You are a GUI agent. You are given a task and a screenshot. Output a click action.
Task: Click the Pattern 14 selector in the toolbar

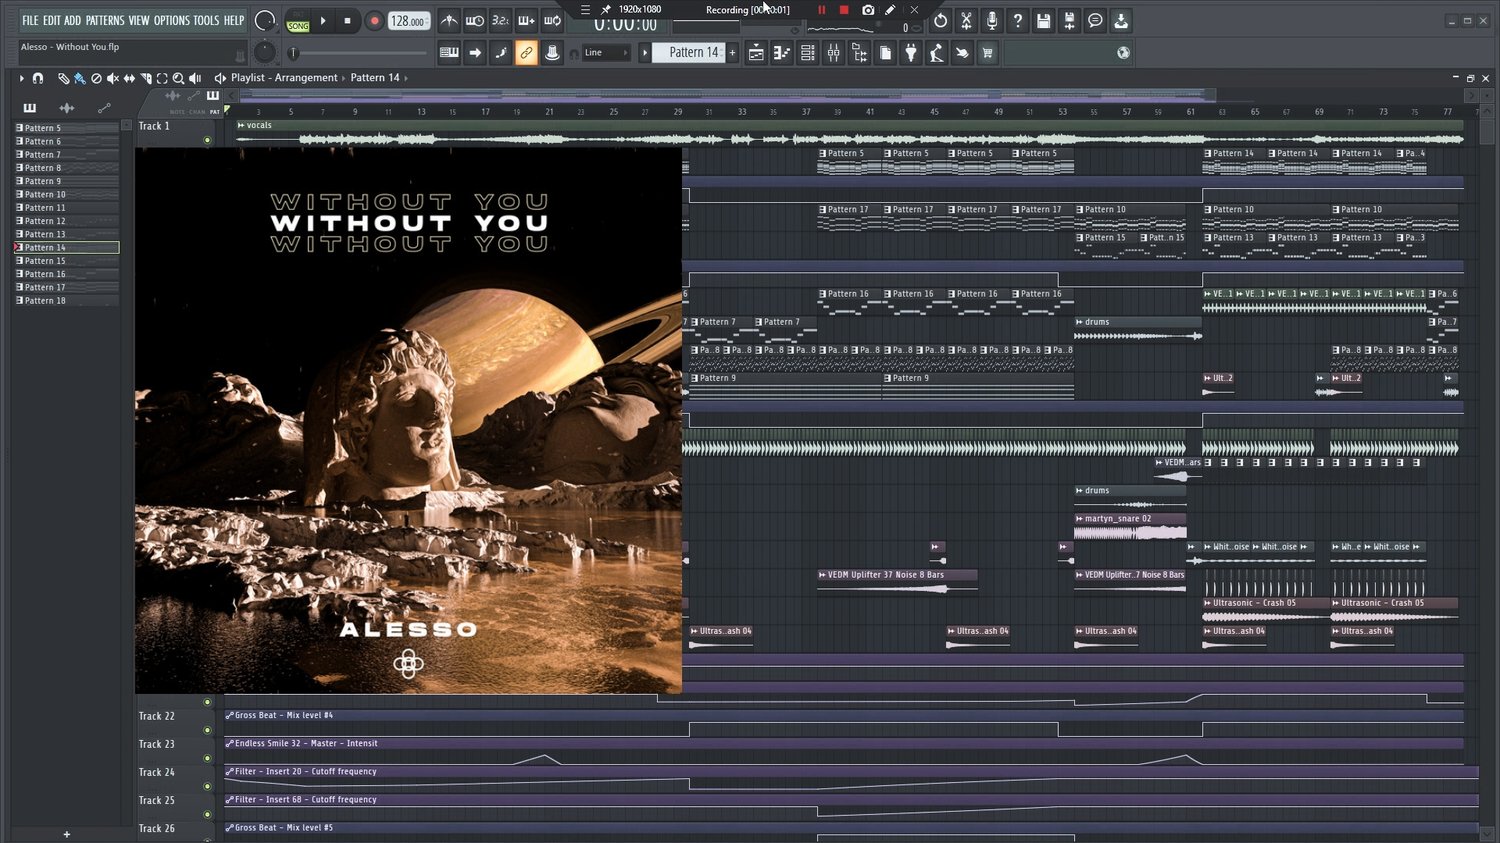point(689,53)
